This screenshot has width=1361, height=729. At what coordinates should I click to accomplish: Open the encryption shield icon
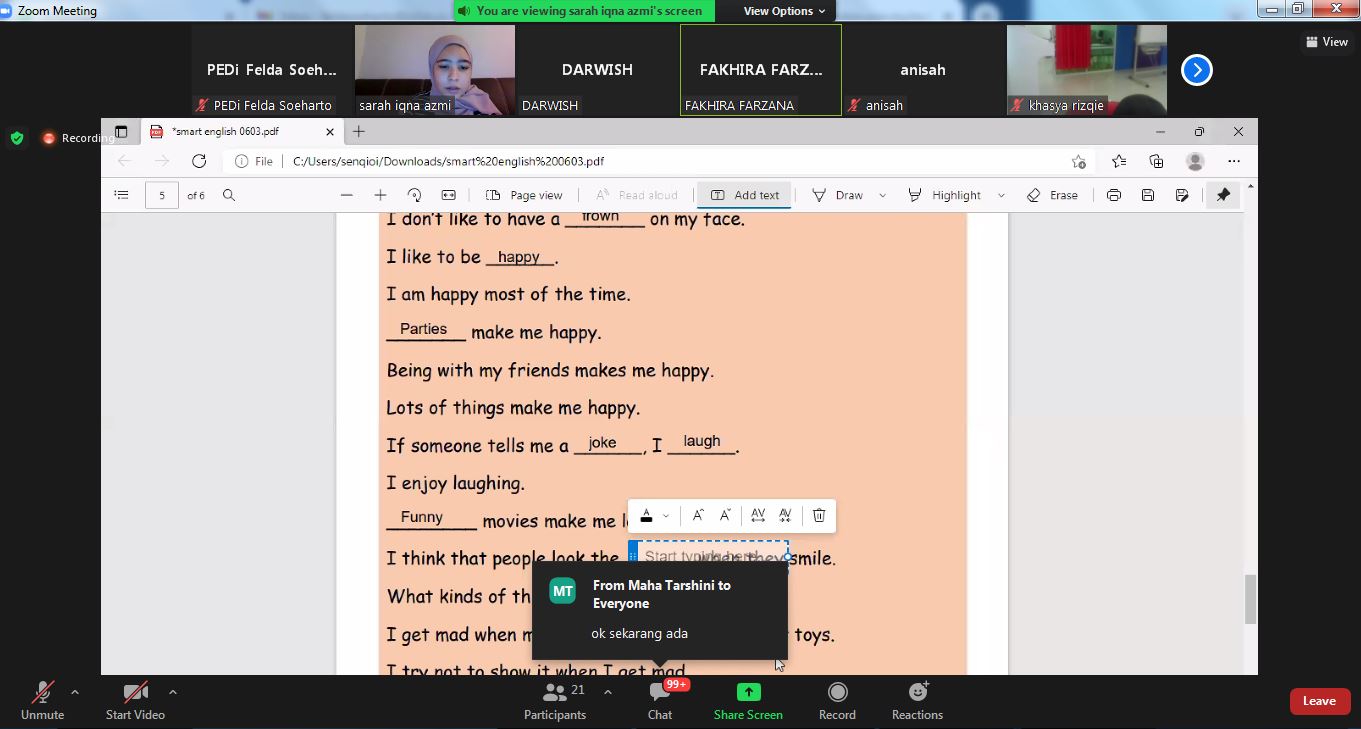17,138
